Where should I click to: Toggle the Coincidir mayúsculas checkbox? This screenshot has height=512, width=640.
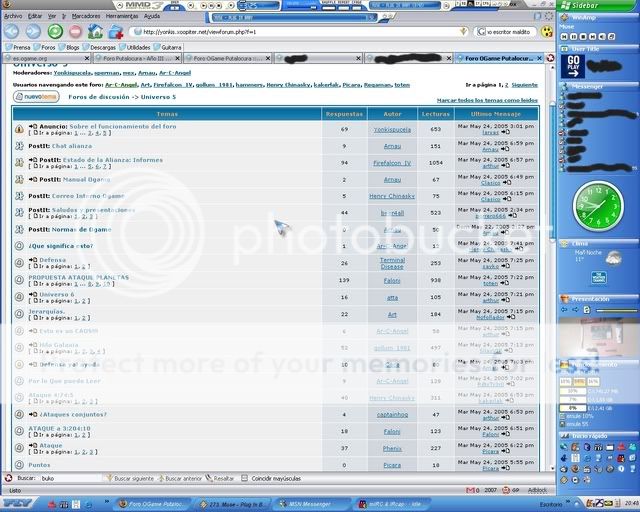(x=244, y=478)
